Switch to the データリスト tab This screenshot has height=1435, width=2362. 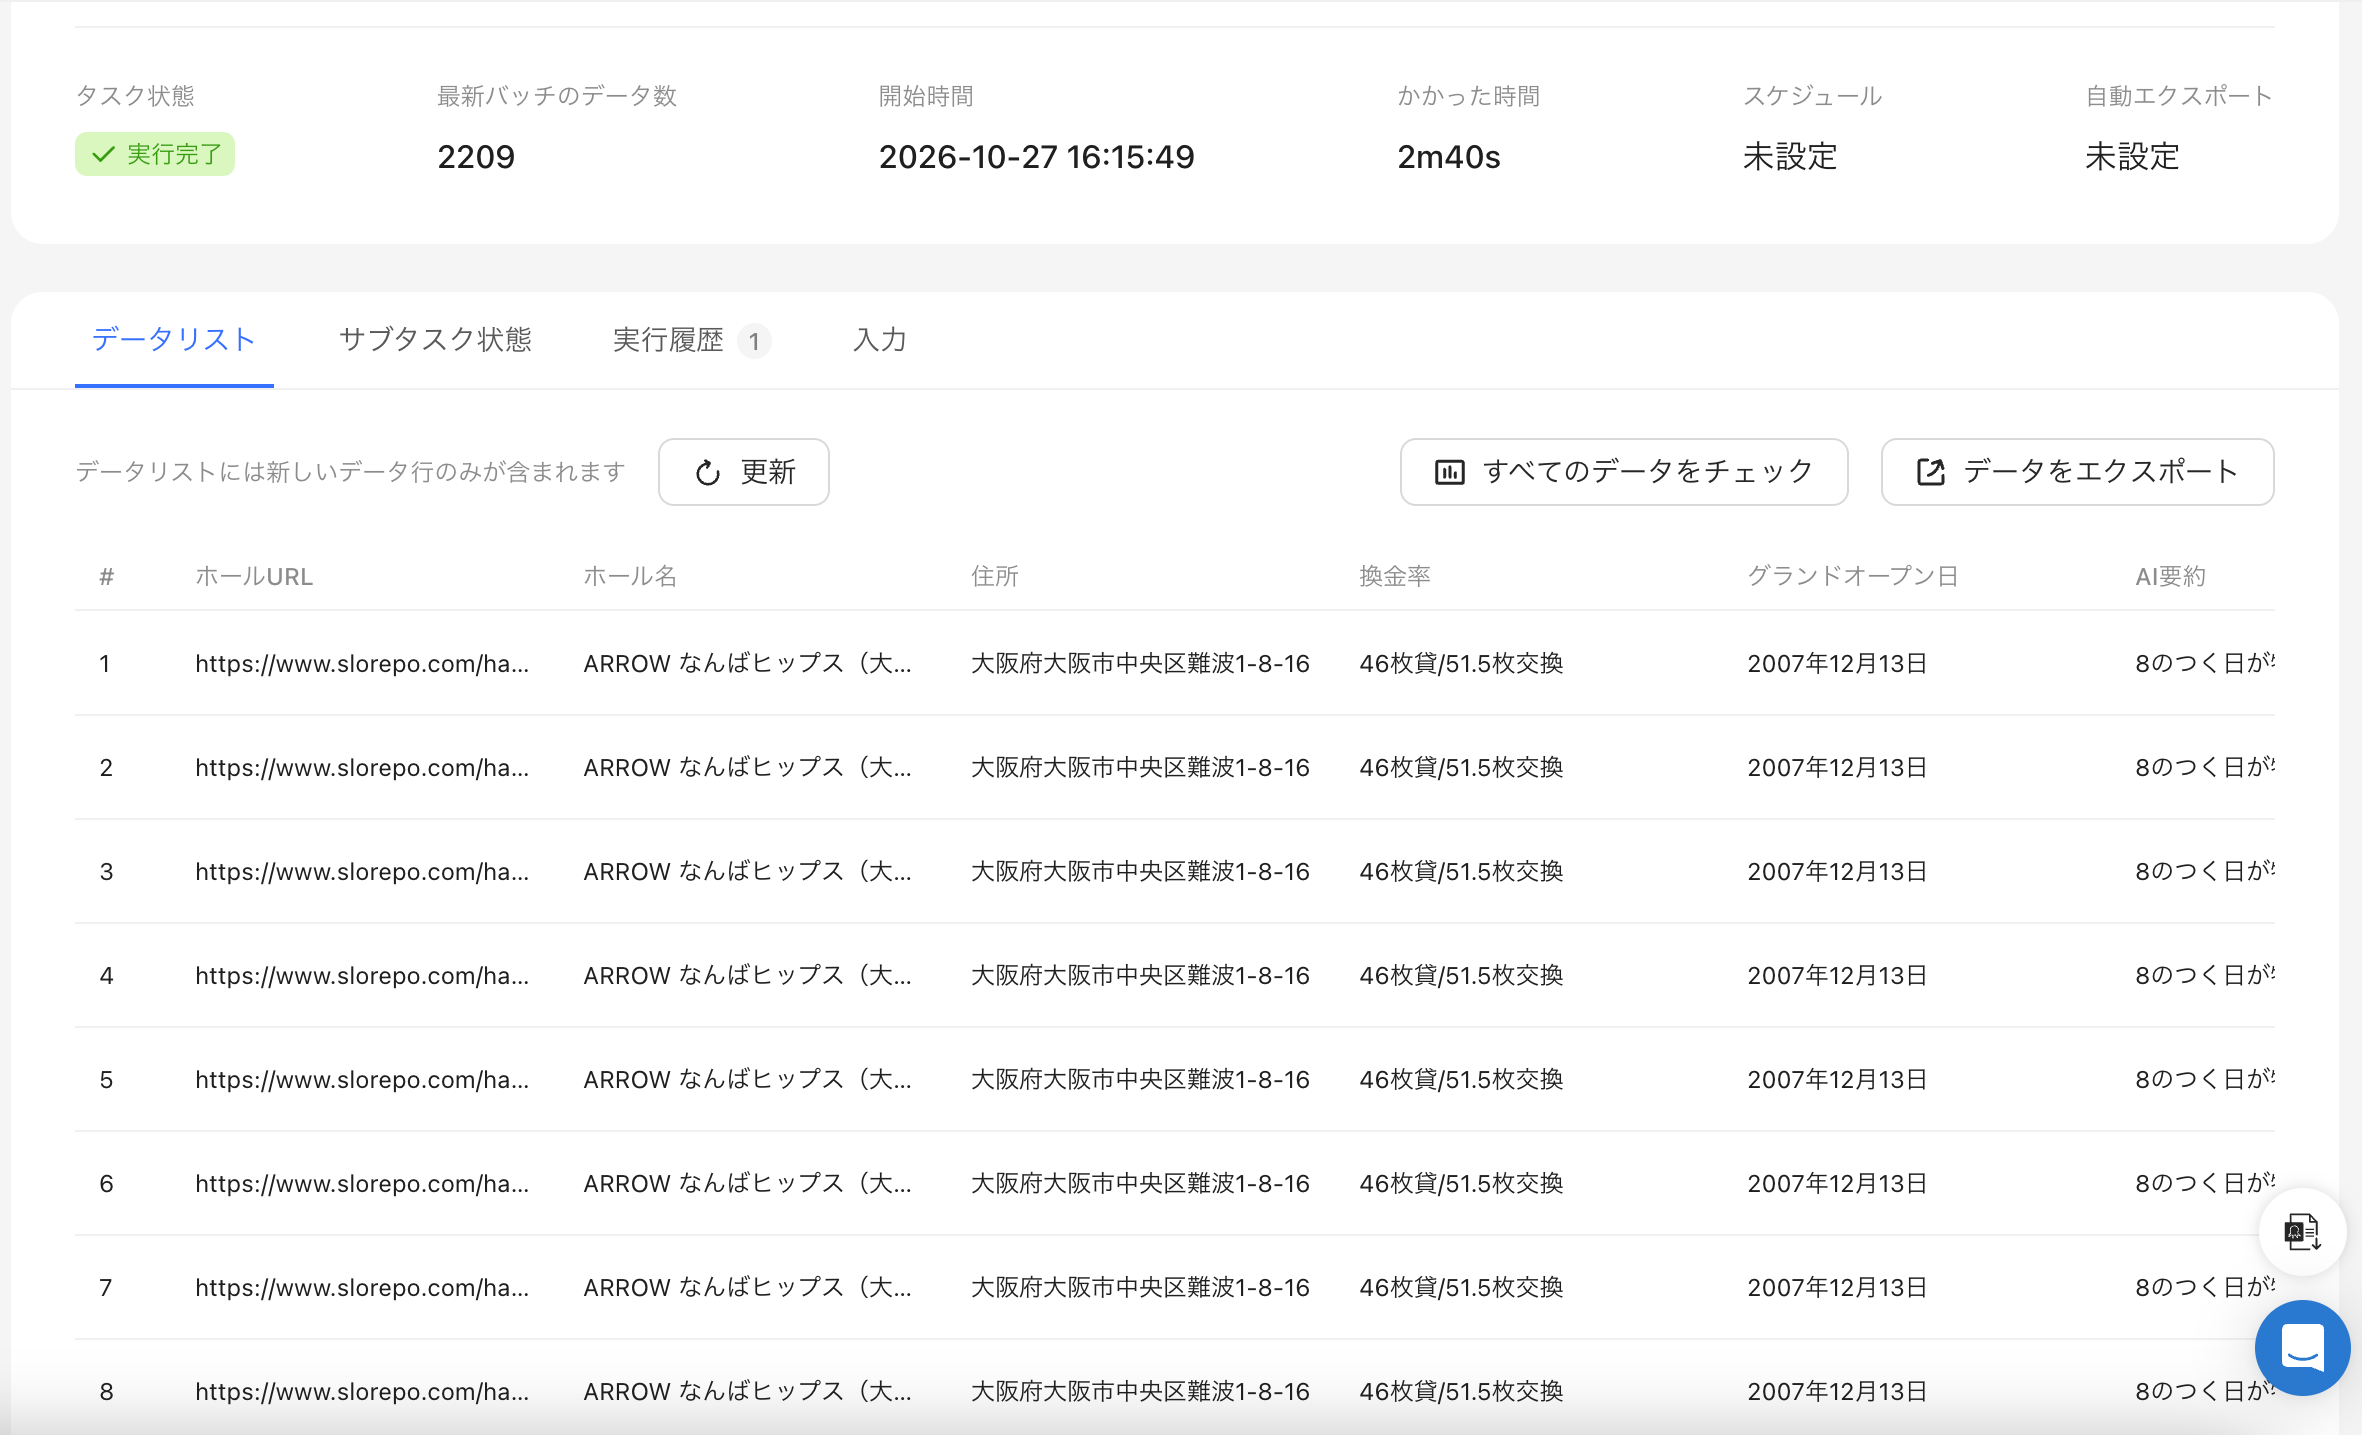pyautogui.click(x=174, y=340)
